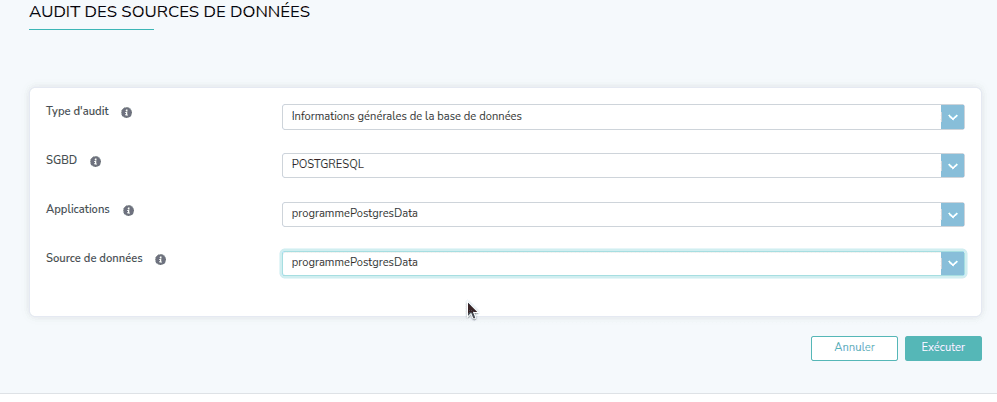Screen dimensions: 997x402
Task: Open the Source de données info icon
Action: 161,259
